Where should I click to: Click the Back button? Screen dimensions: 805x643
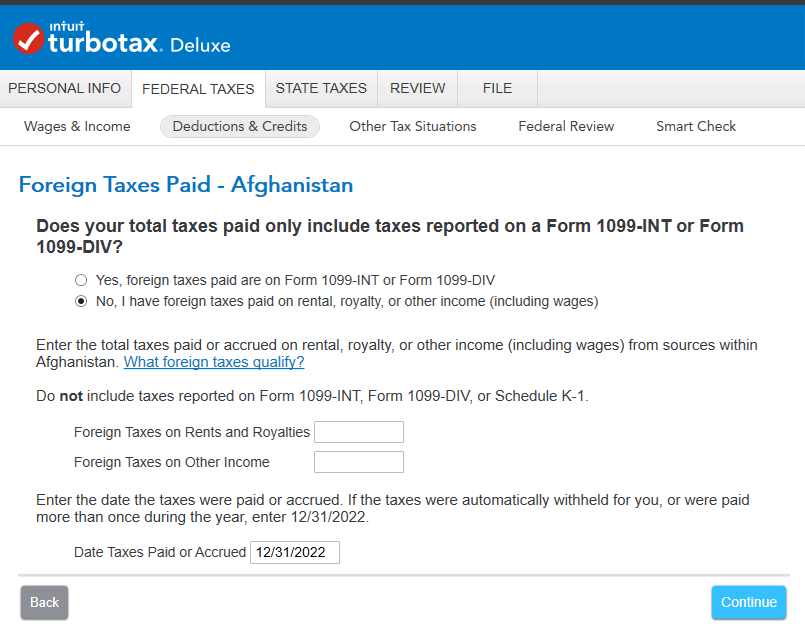(44, 602)
